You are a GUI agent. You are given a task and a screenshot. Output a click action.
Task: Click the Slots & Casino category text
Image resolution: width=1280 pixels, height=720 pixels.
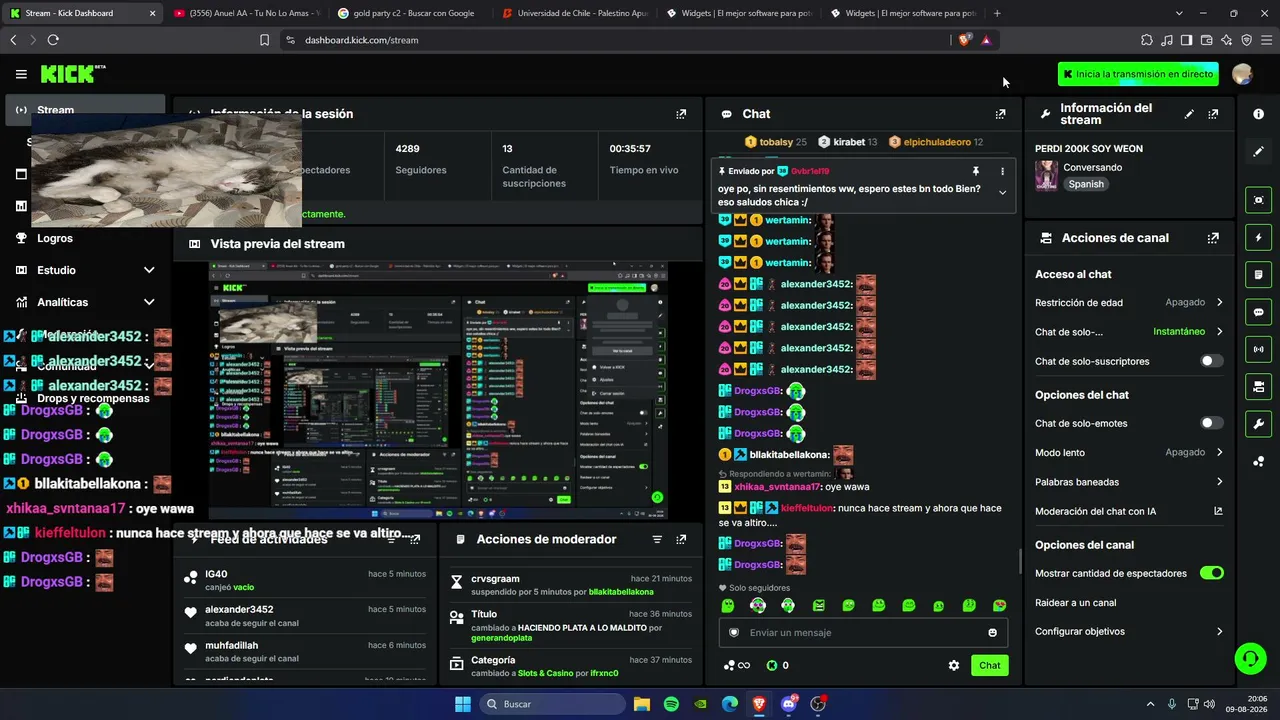(x=546, y=673)
